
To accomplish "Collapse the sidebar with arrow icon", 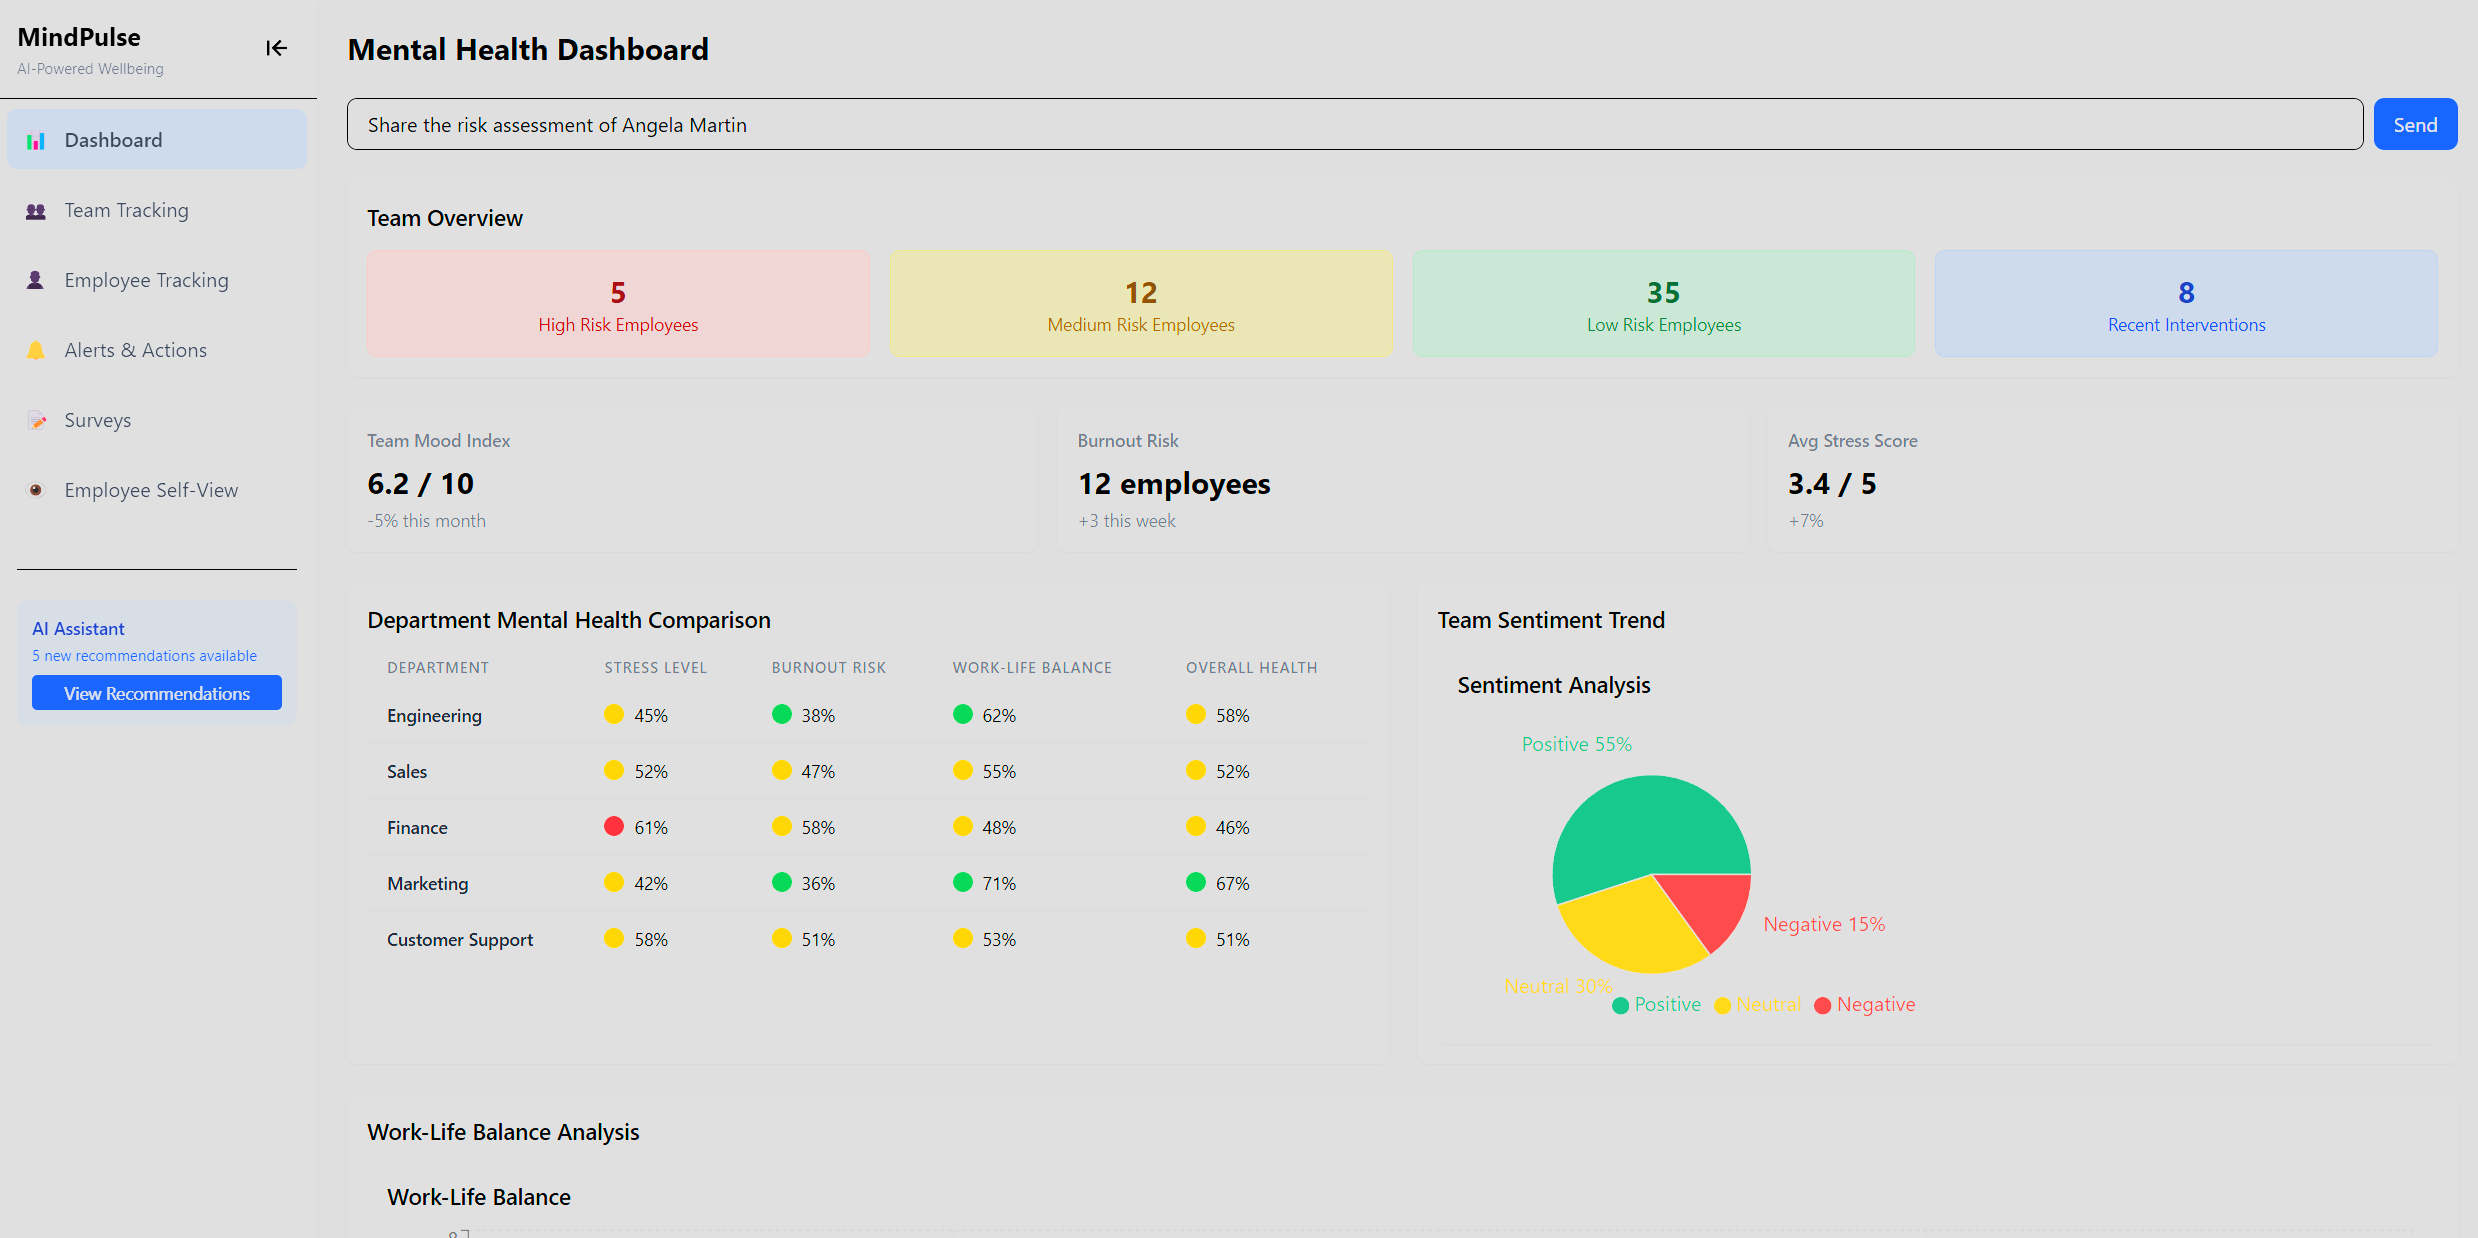I will (276, 48).
